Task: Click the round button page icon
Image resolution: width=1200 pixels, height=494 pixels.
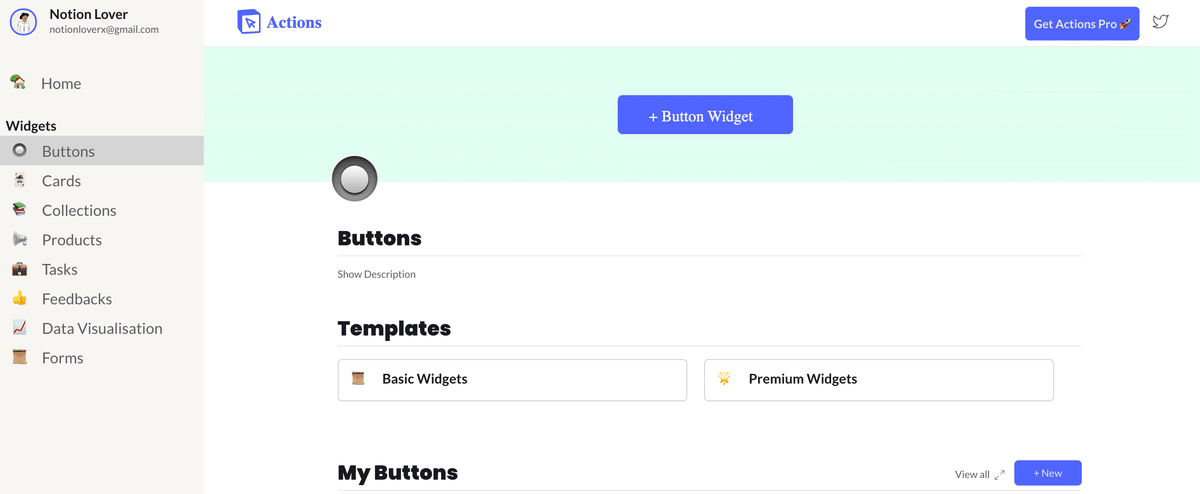Action: [x=354, y=179]
